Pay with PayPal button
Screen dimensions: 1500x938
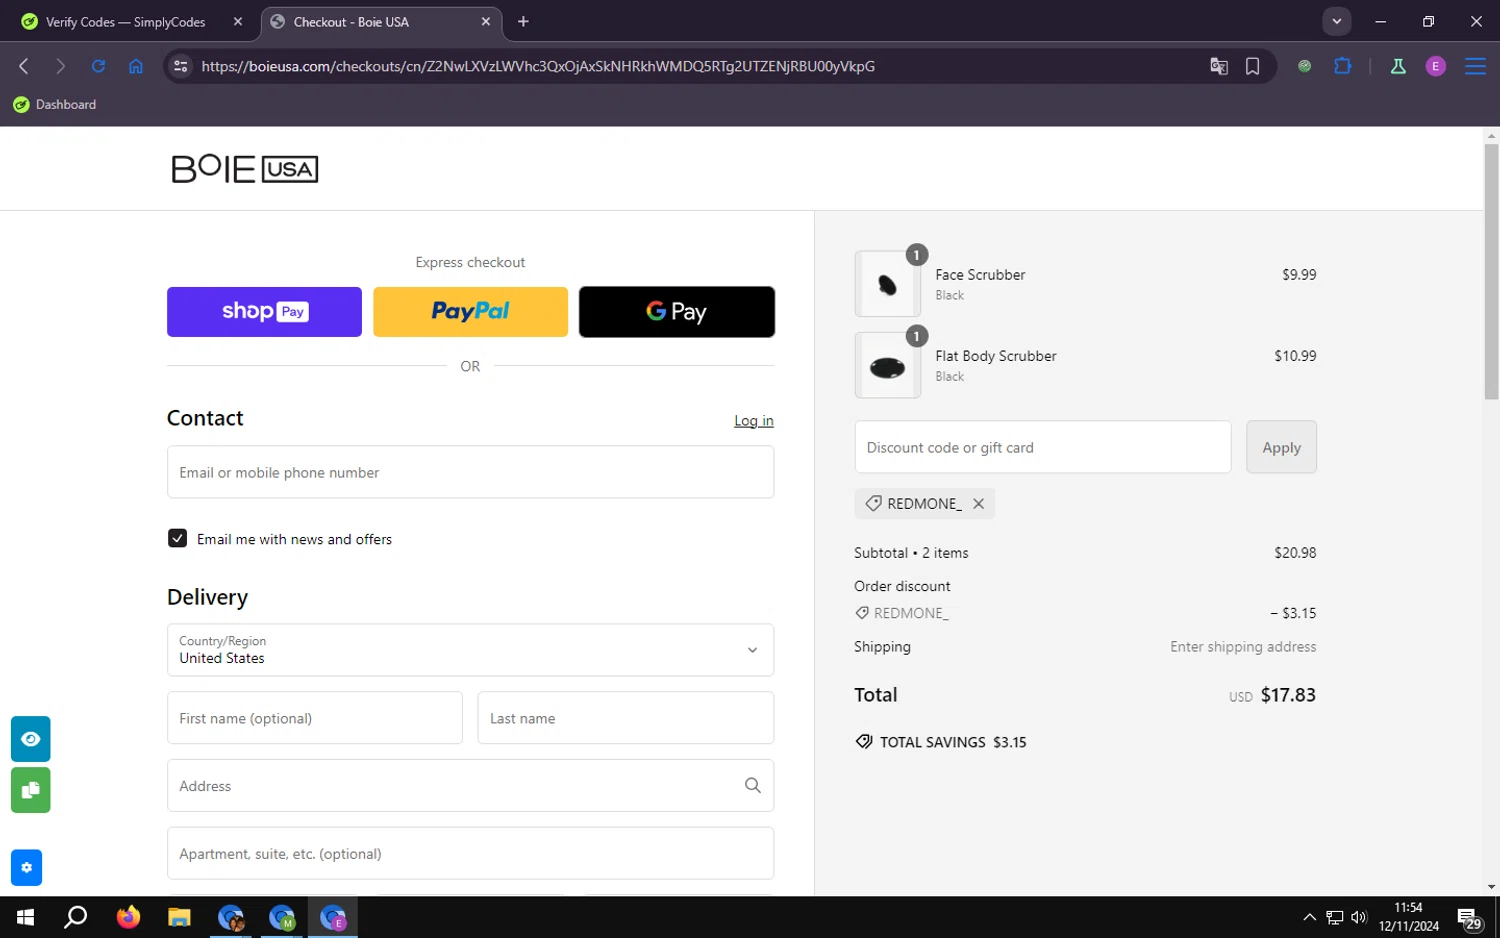coord(470,312)
